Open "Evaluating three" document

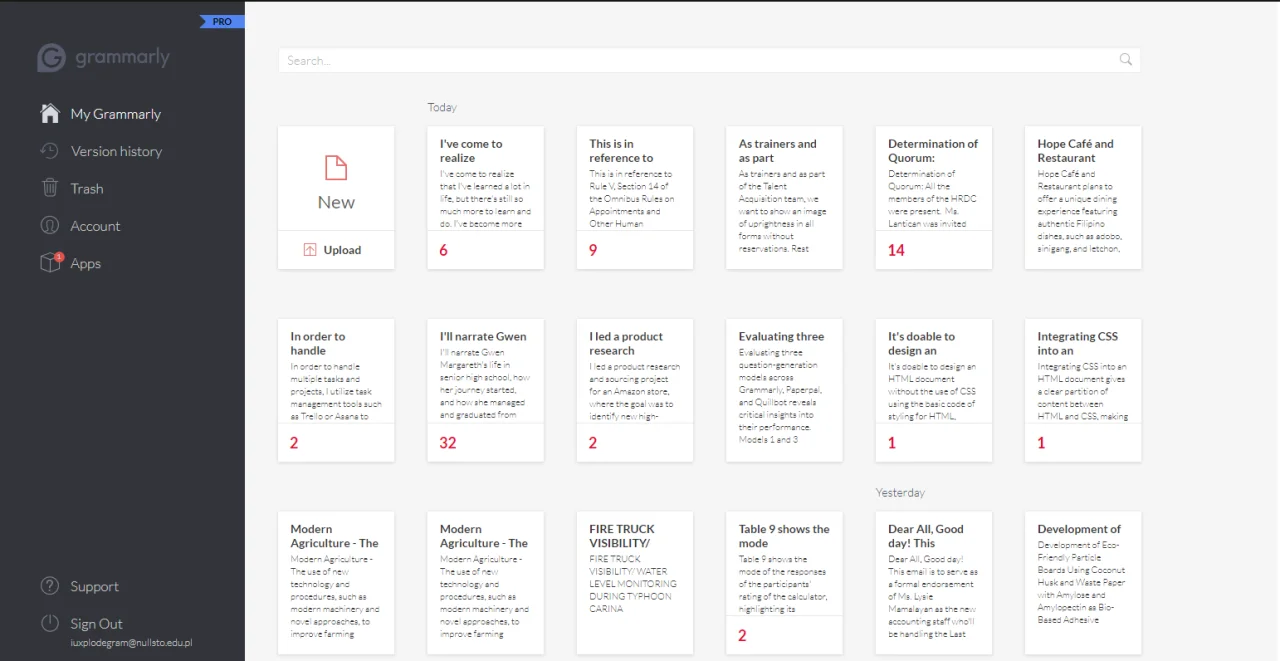click(x=784, y=390)
